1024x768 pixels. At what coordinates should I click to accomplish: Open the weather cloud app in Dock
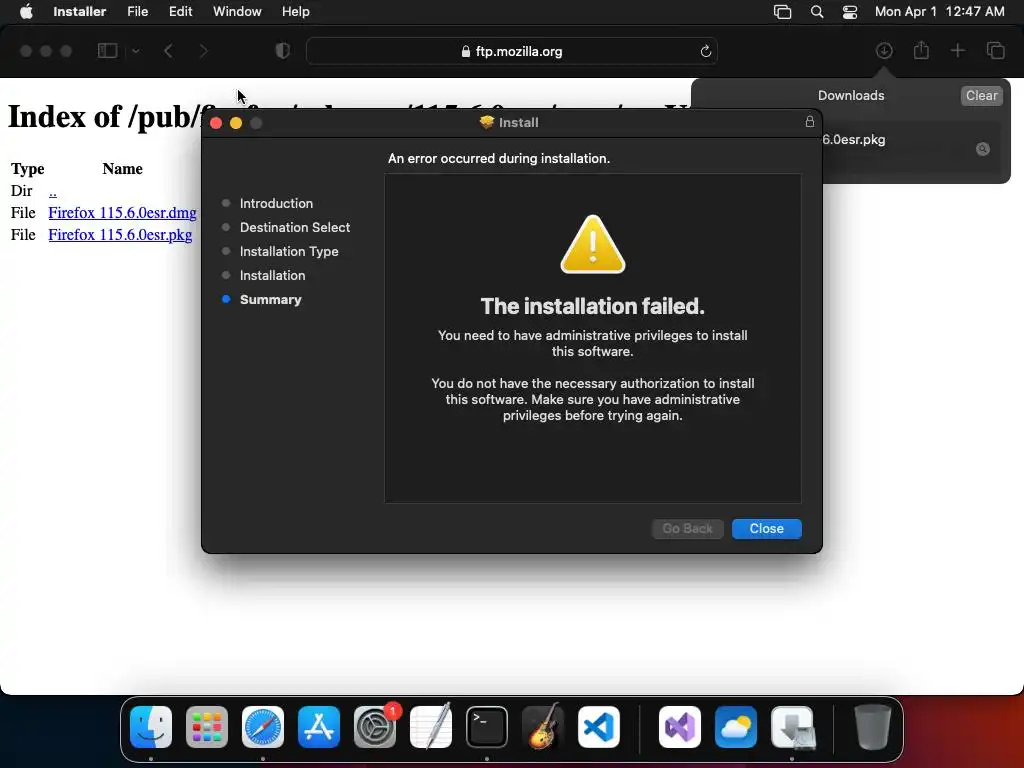pos(735,727)
